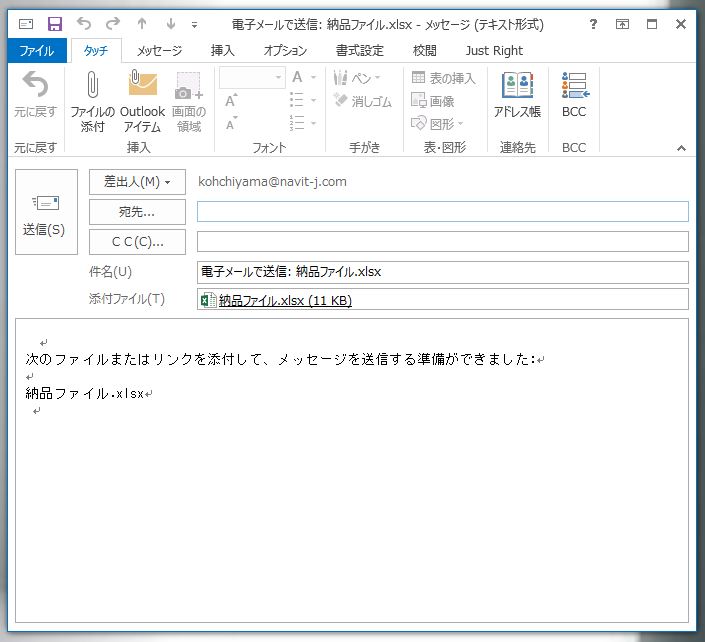Open the アドレス帳 address book

click(x=517, y=94)
